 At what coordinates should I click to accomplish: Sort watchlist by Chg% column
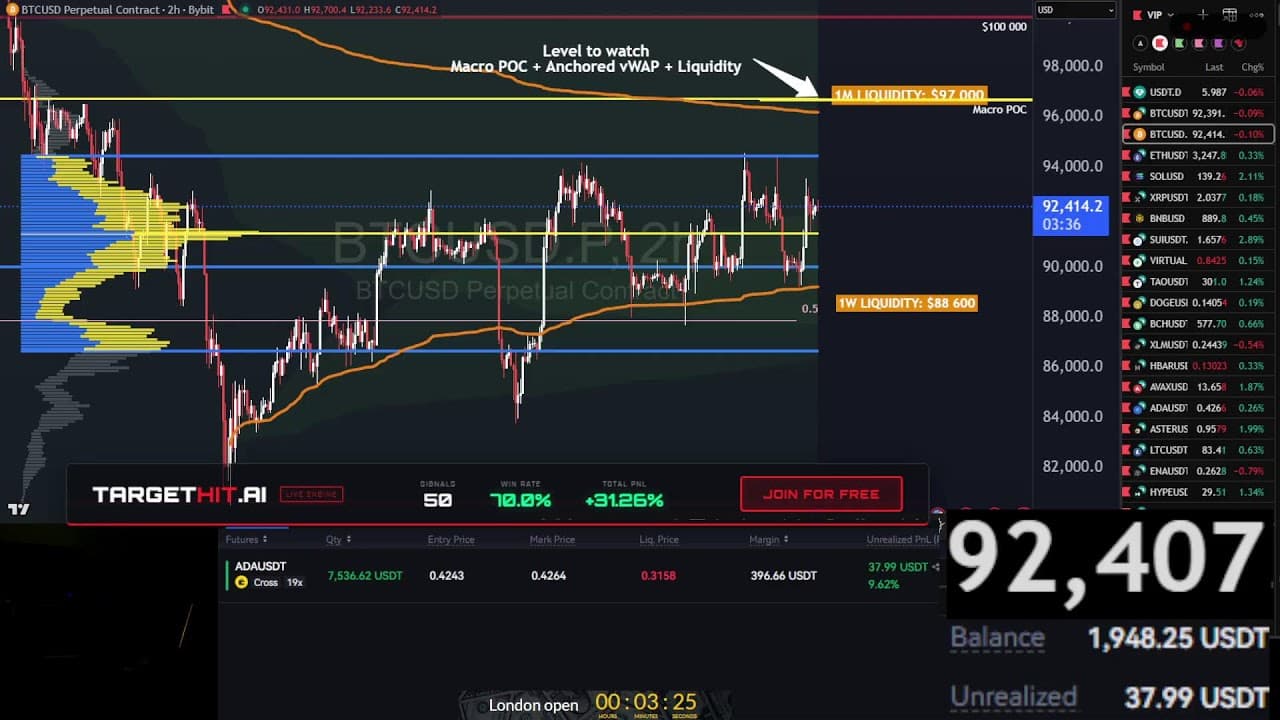click(x=1252, y=68)
